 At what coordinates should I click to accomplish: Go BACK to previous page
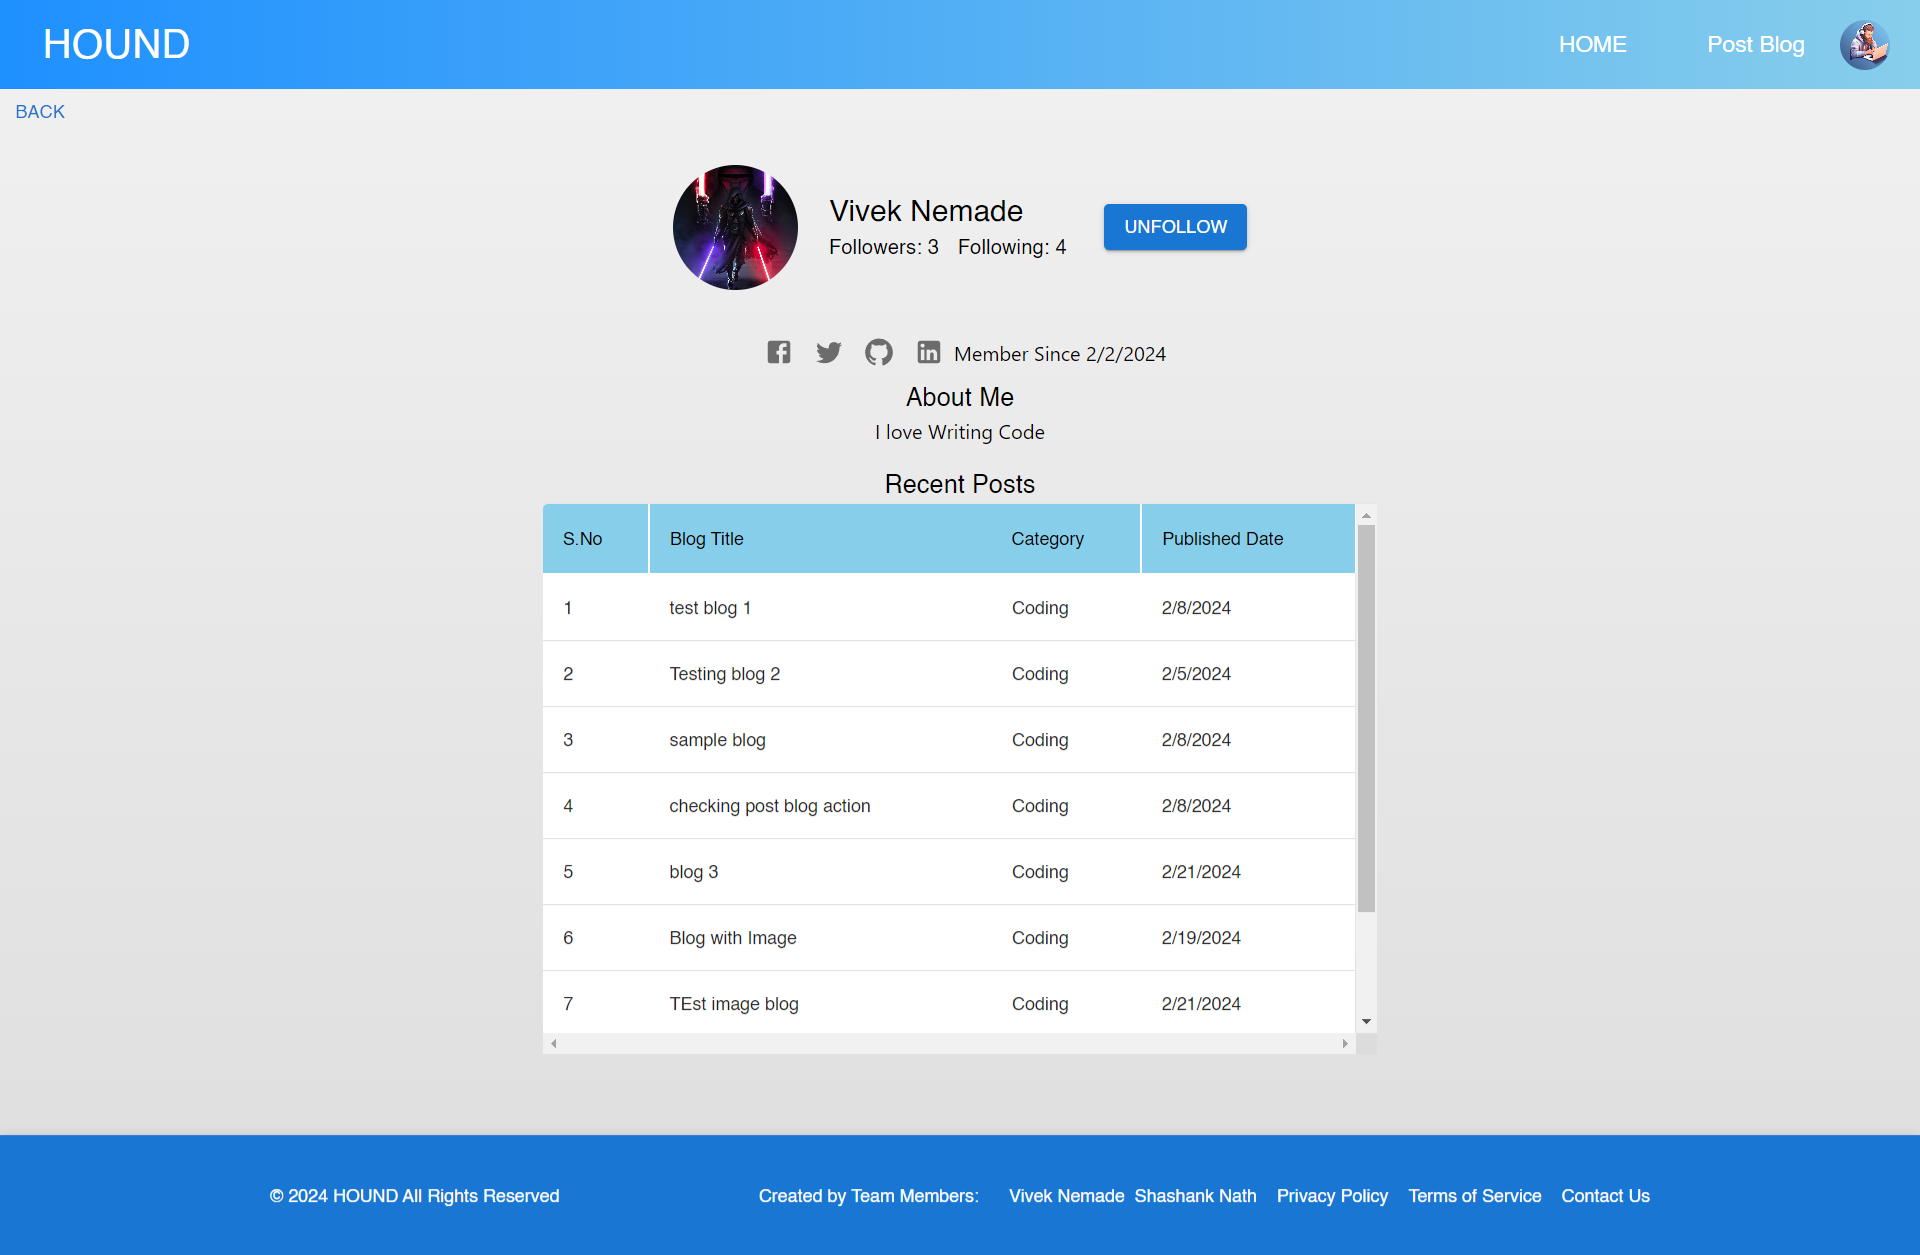coord(40,112)
